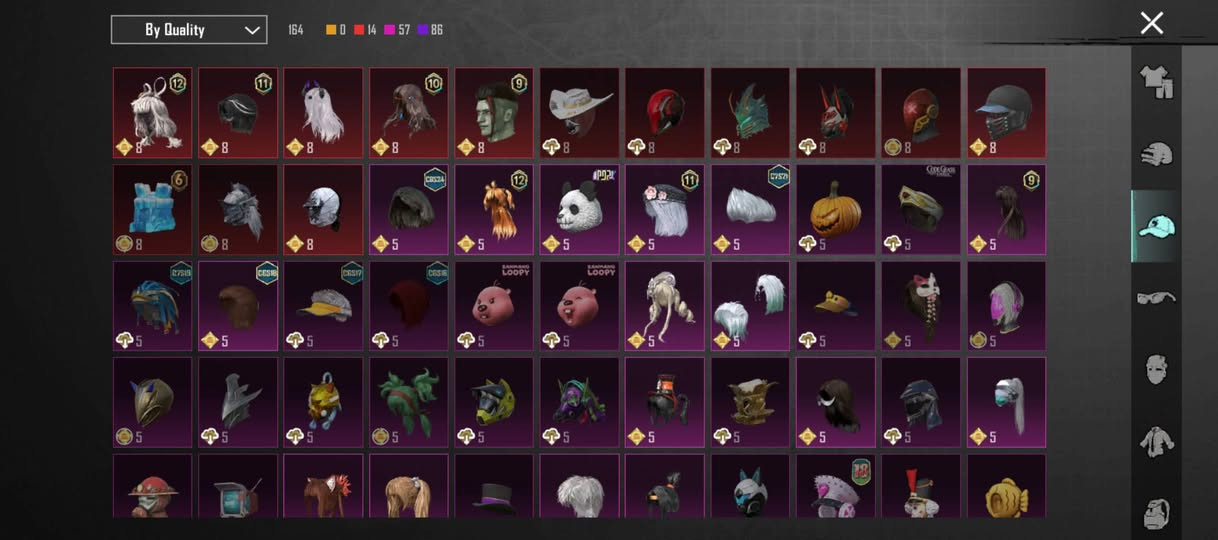Select the face mask category icon
The image size is (1218, 540).
[1156, 369]
